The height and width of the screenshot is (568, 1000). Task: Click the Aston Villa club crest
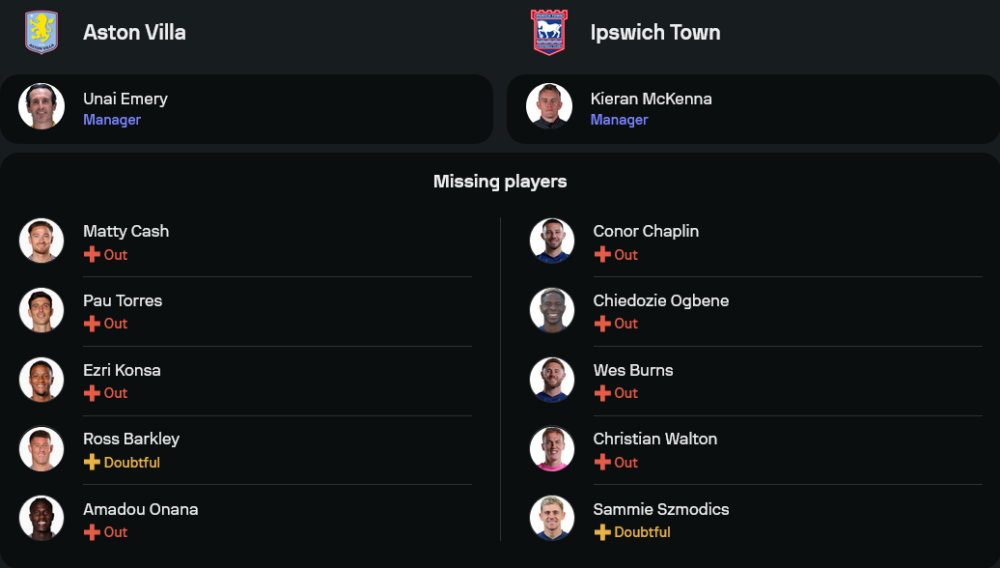(x=41, y=32)
